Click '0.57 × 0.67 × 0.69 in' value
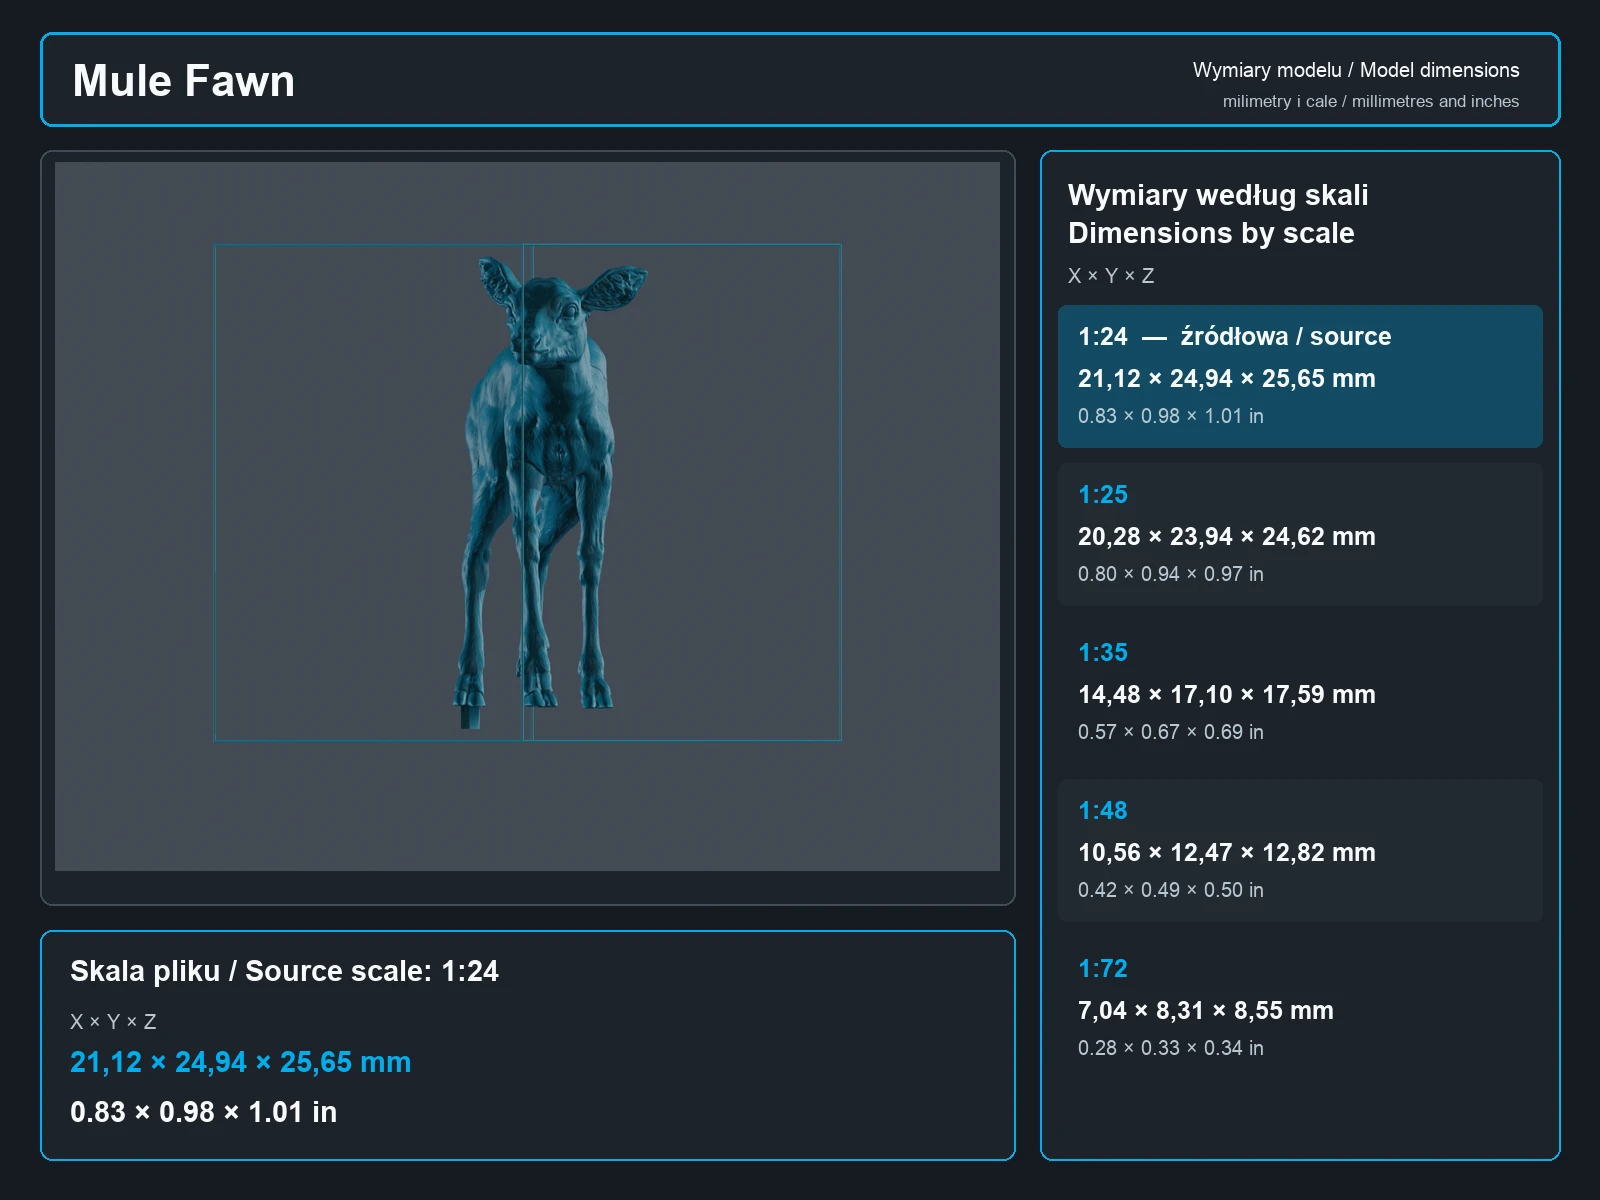1600x1200 pixels. [x=1171, y=732]
